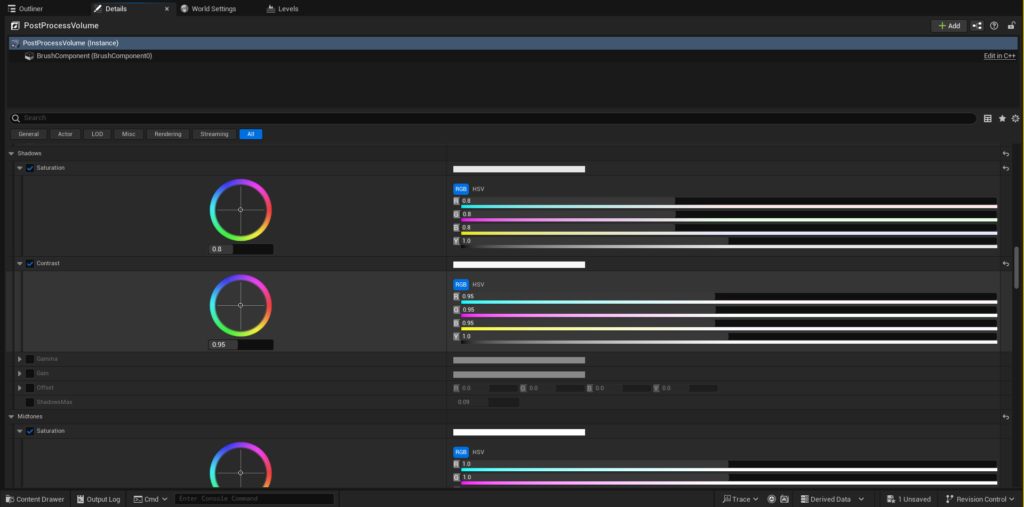Expand the Gain property
The height and width of the screenshot is (507, 1024).
coord(20,374)
